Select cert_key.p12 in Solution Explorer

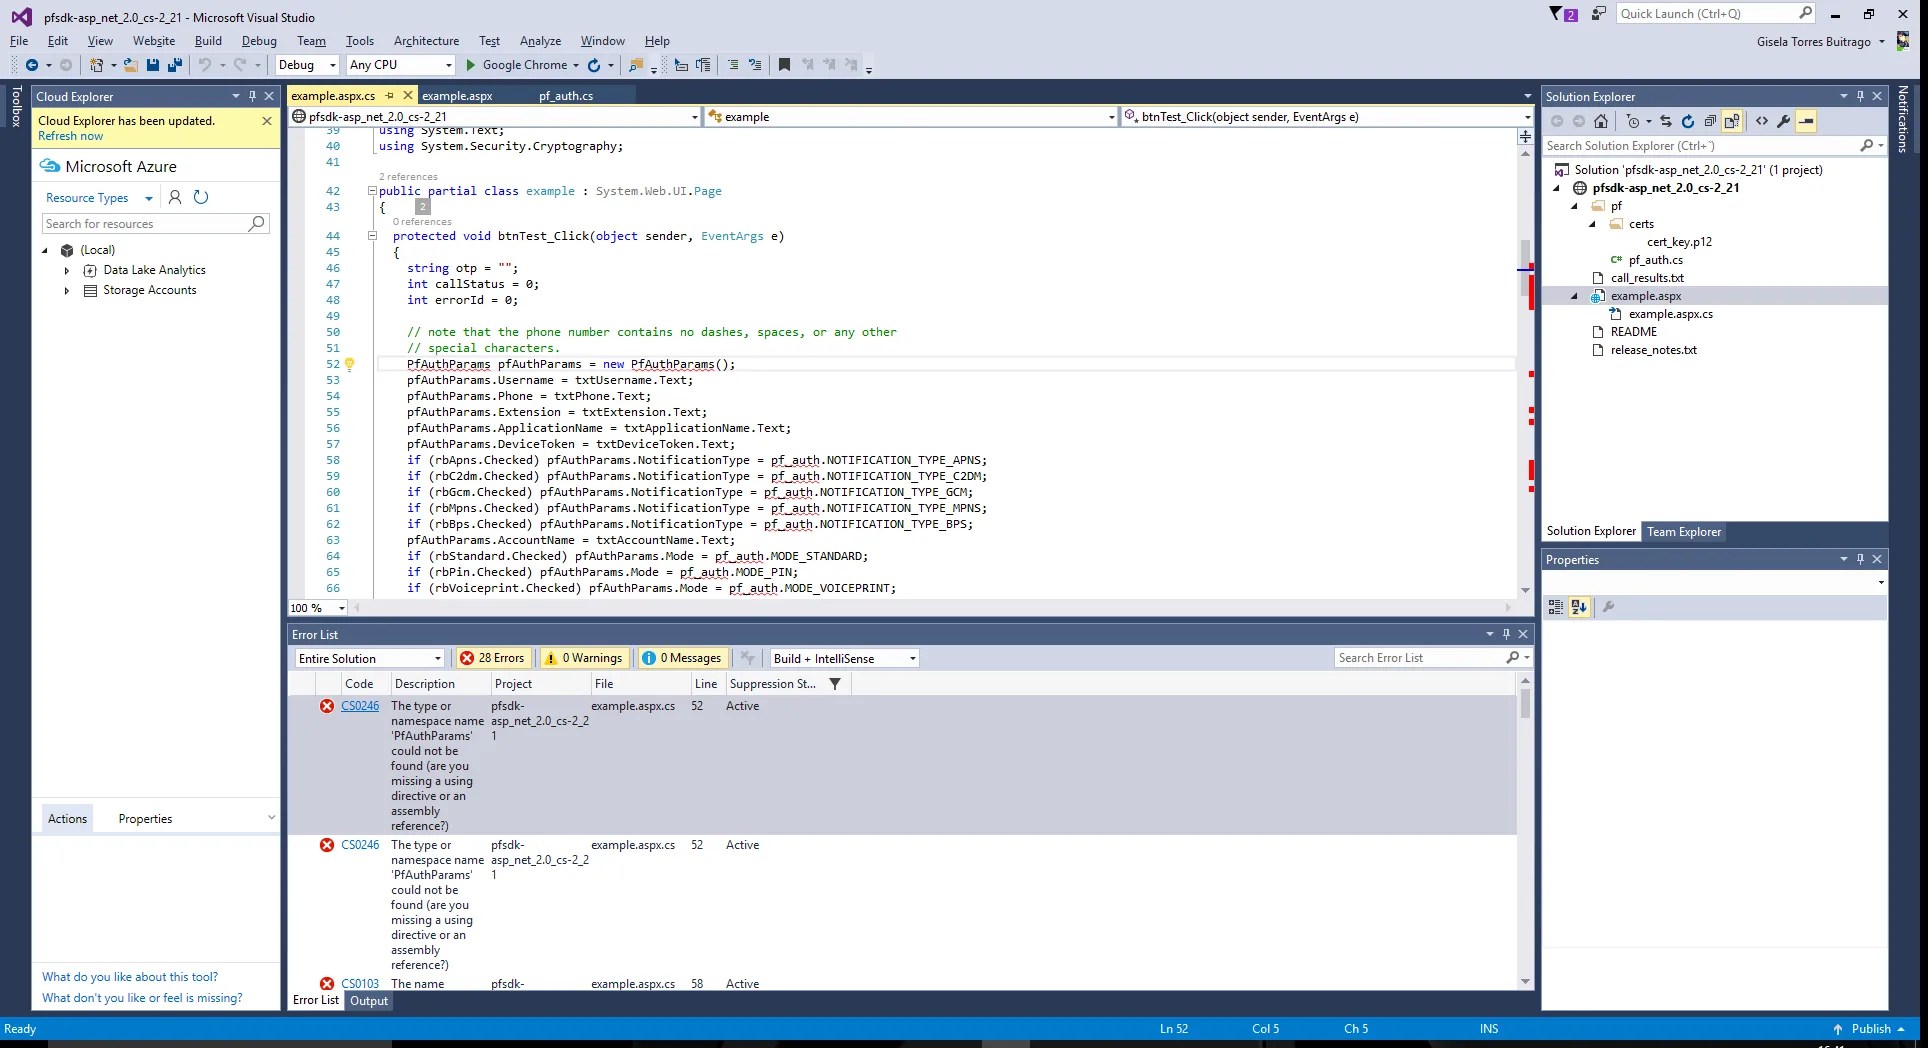click(1679, 242)
